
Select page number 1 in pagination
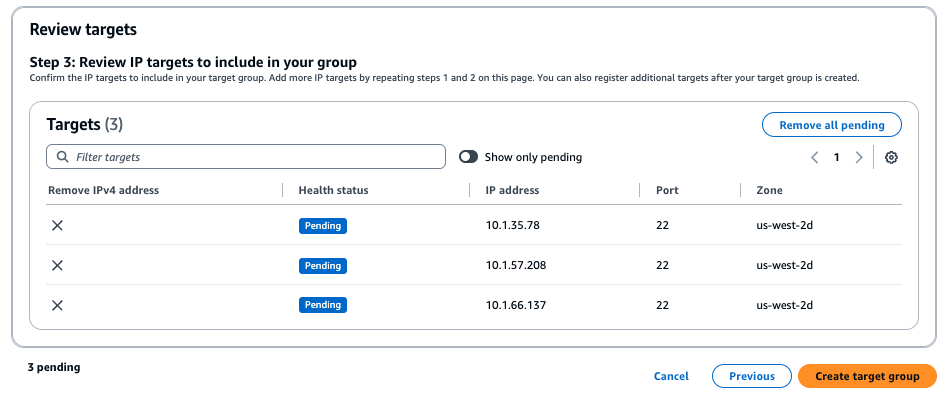[x=836, y=157]
